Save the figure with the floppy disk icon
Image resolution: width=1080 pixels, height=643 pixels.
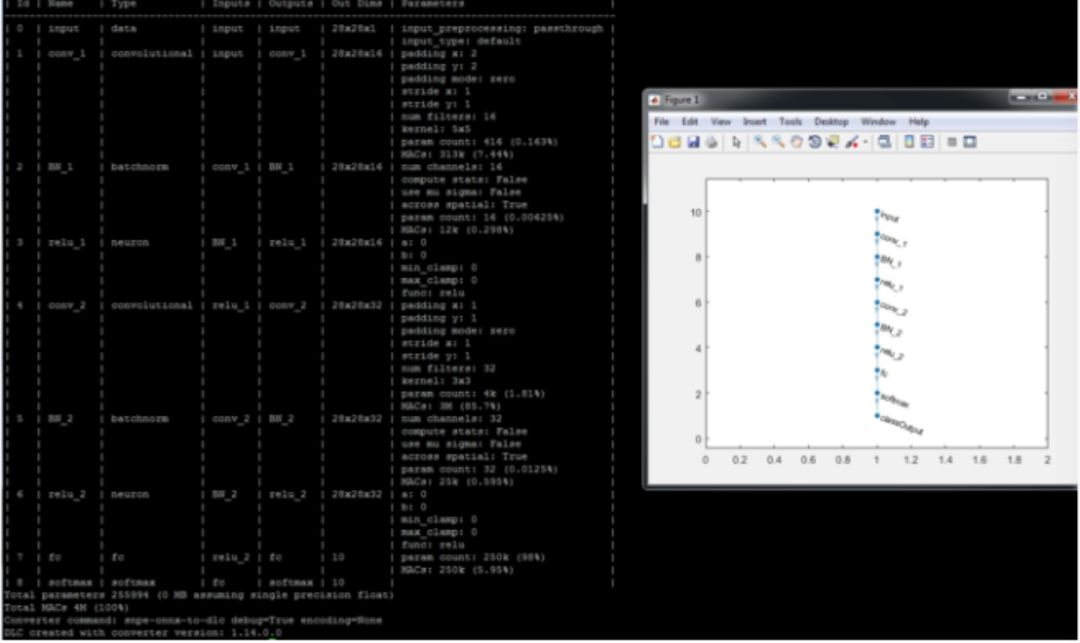693,142
